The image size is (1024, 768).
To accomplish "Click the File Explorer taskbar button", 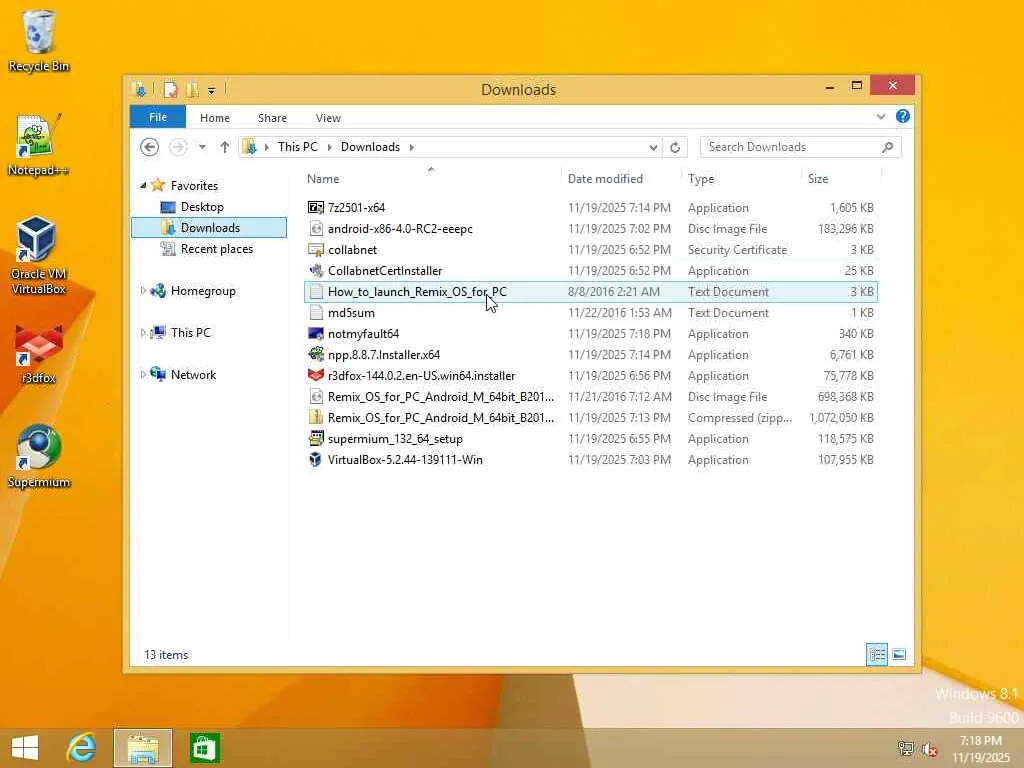I will click(x=143, y=748).
